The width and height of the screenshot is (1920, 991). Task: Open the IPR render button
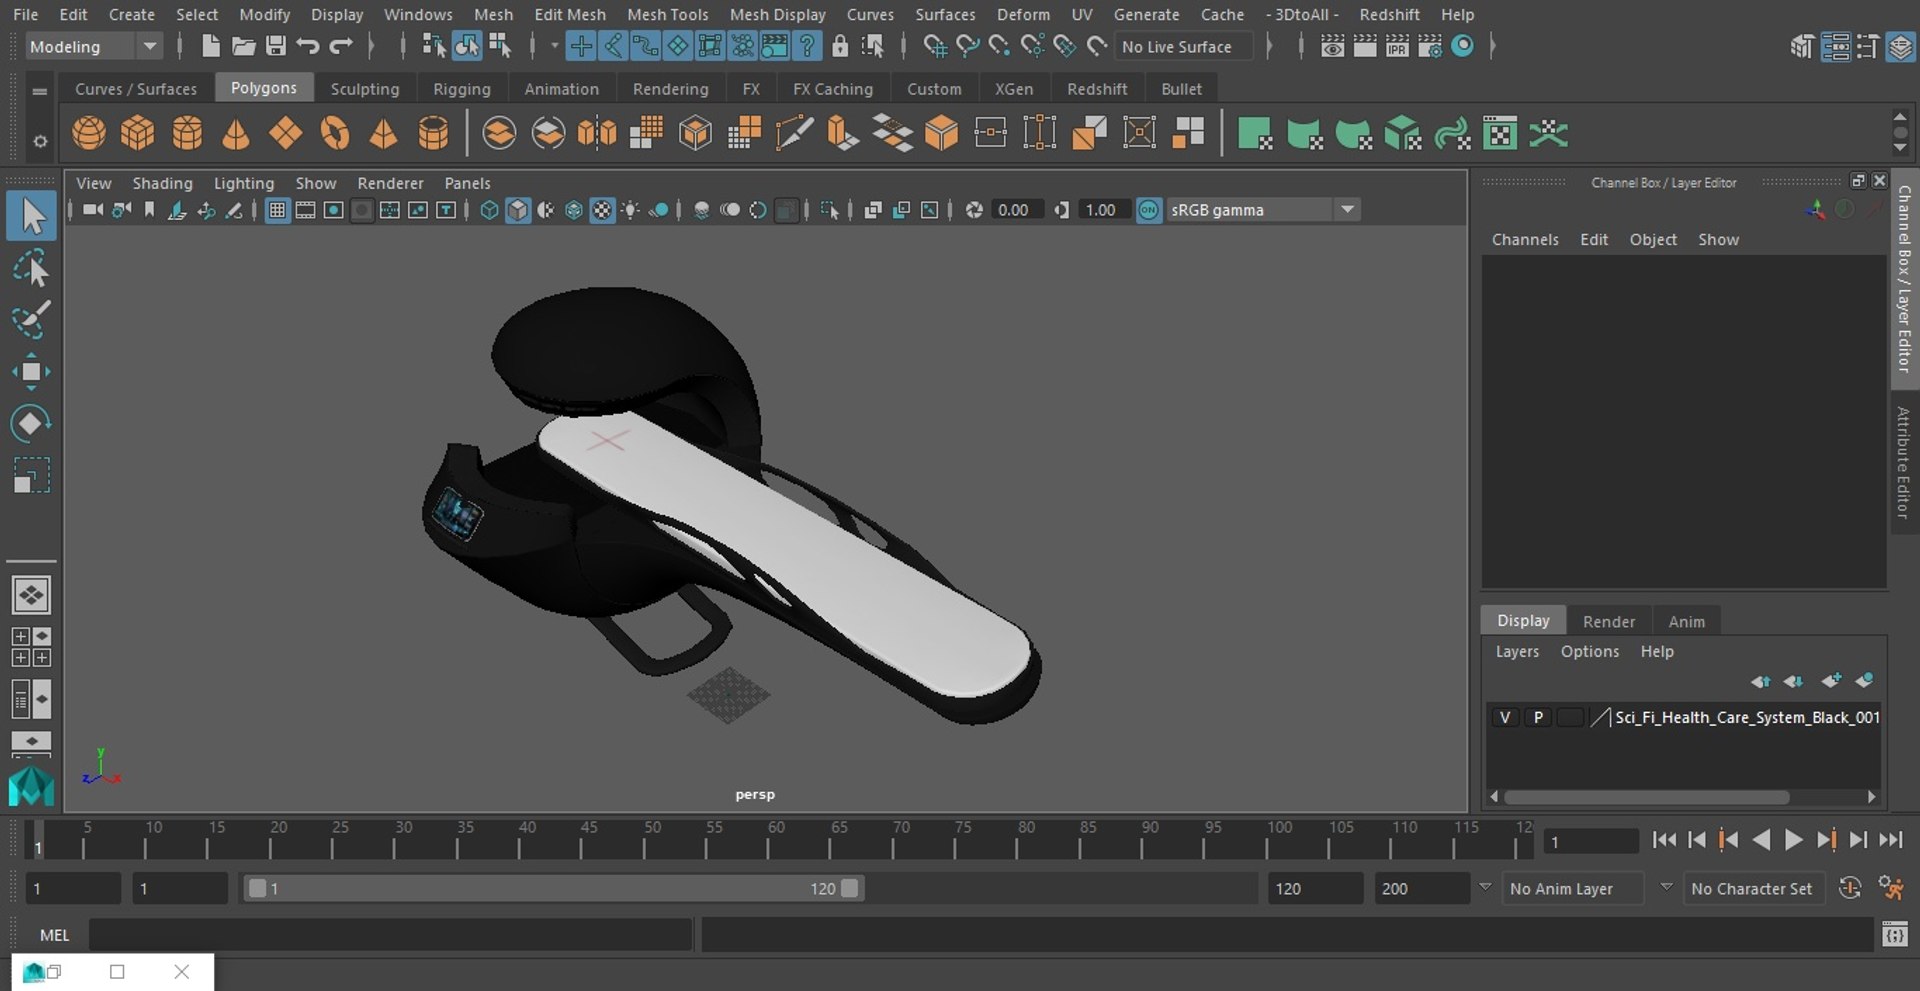(1397, 46)
